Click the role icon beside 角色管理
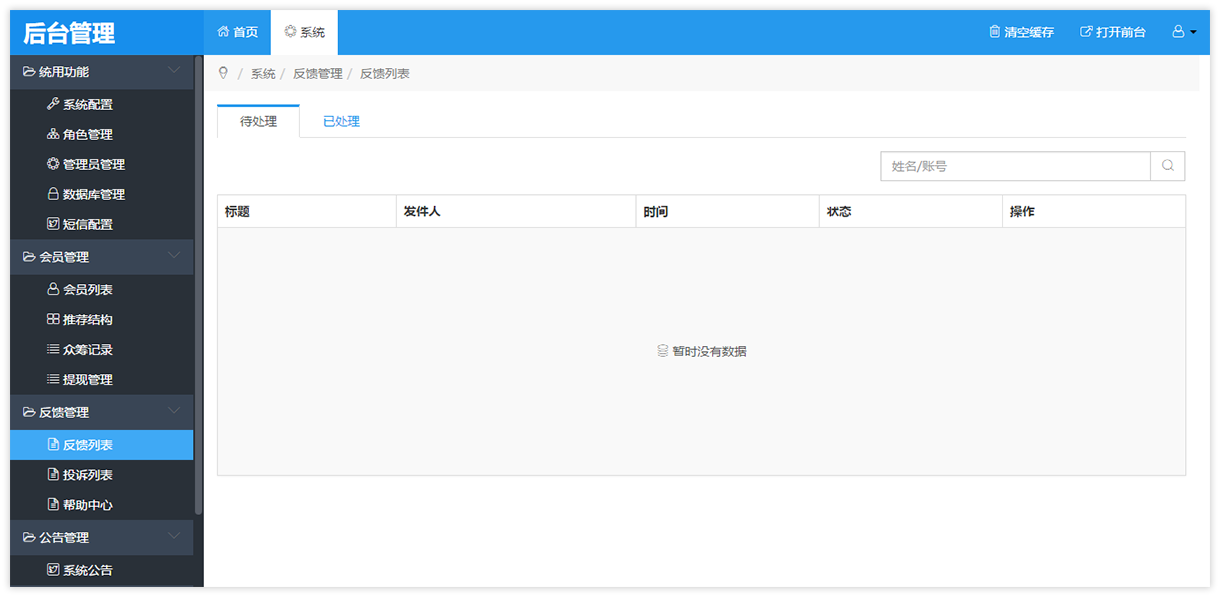Viewport: 1221px width, 598px height. [x=53, y=134]
